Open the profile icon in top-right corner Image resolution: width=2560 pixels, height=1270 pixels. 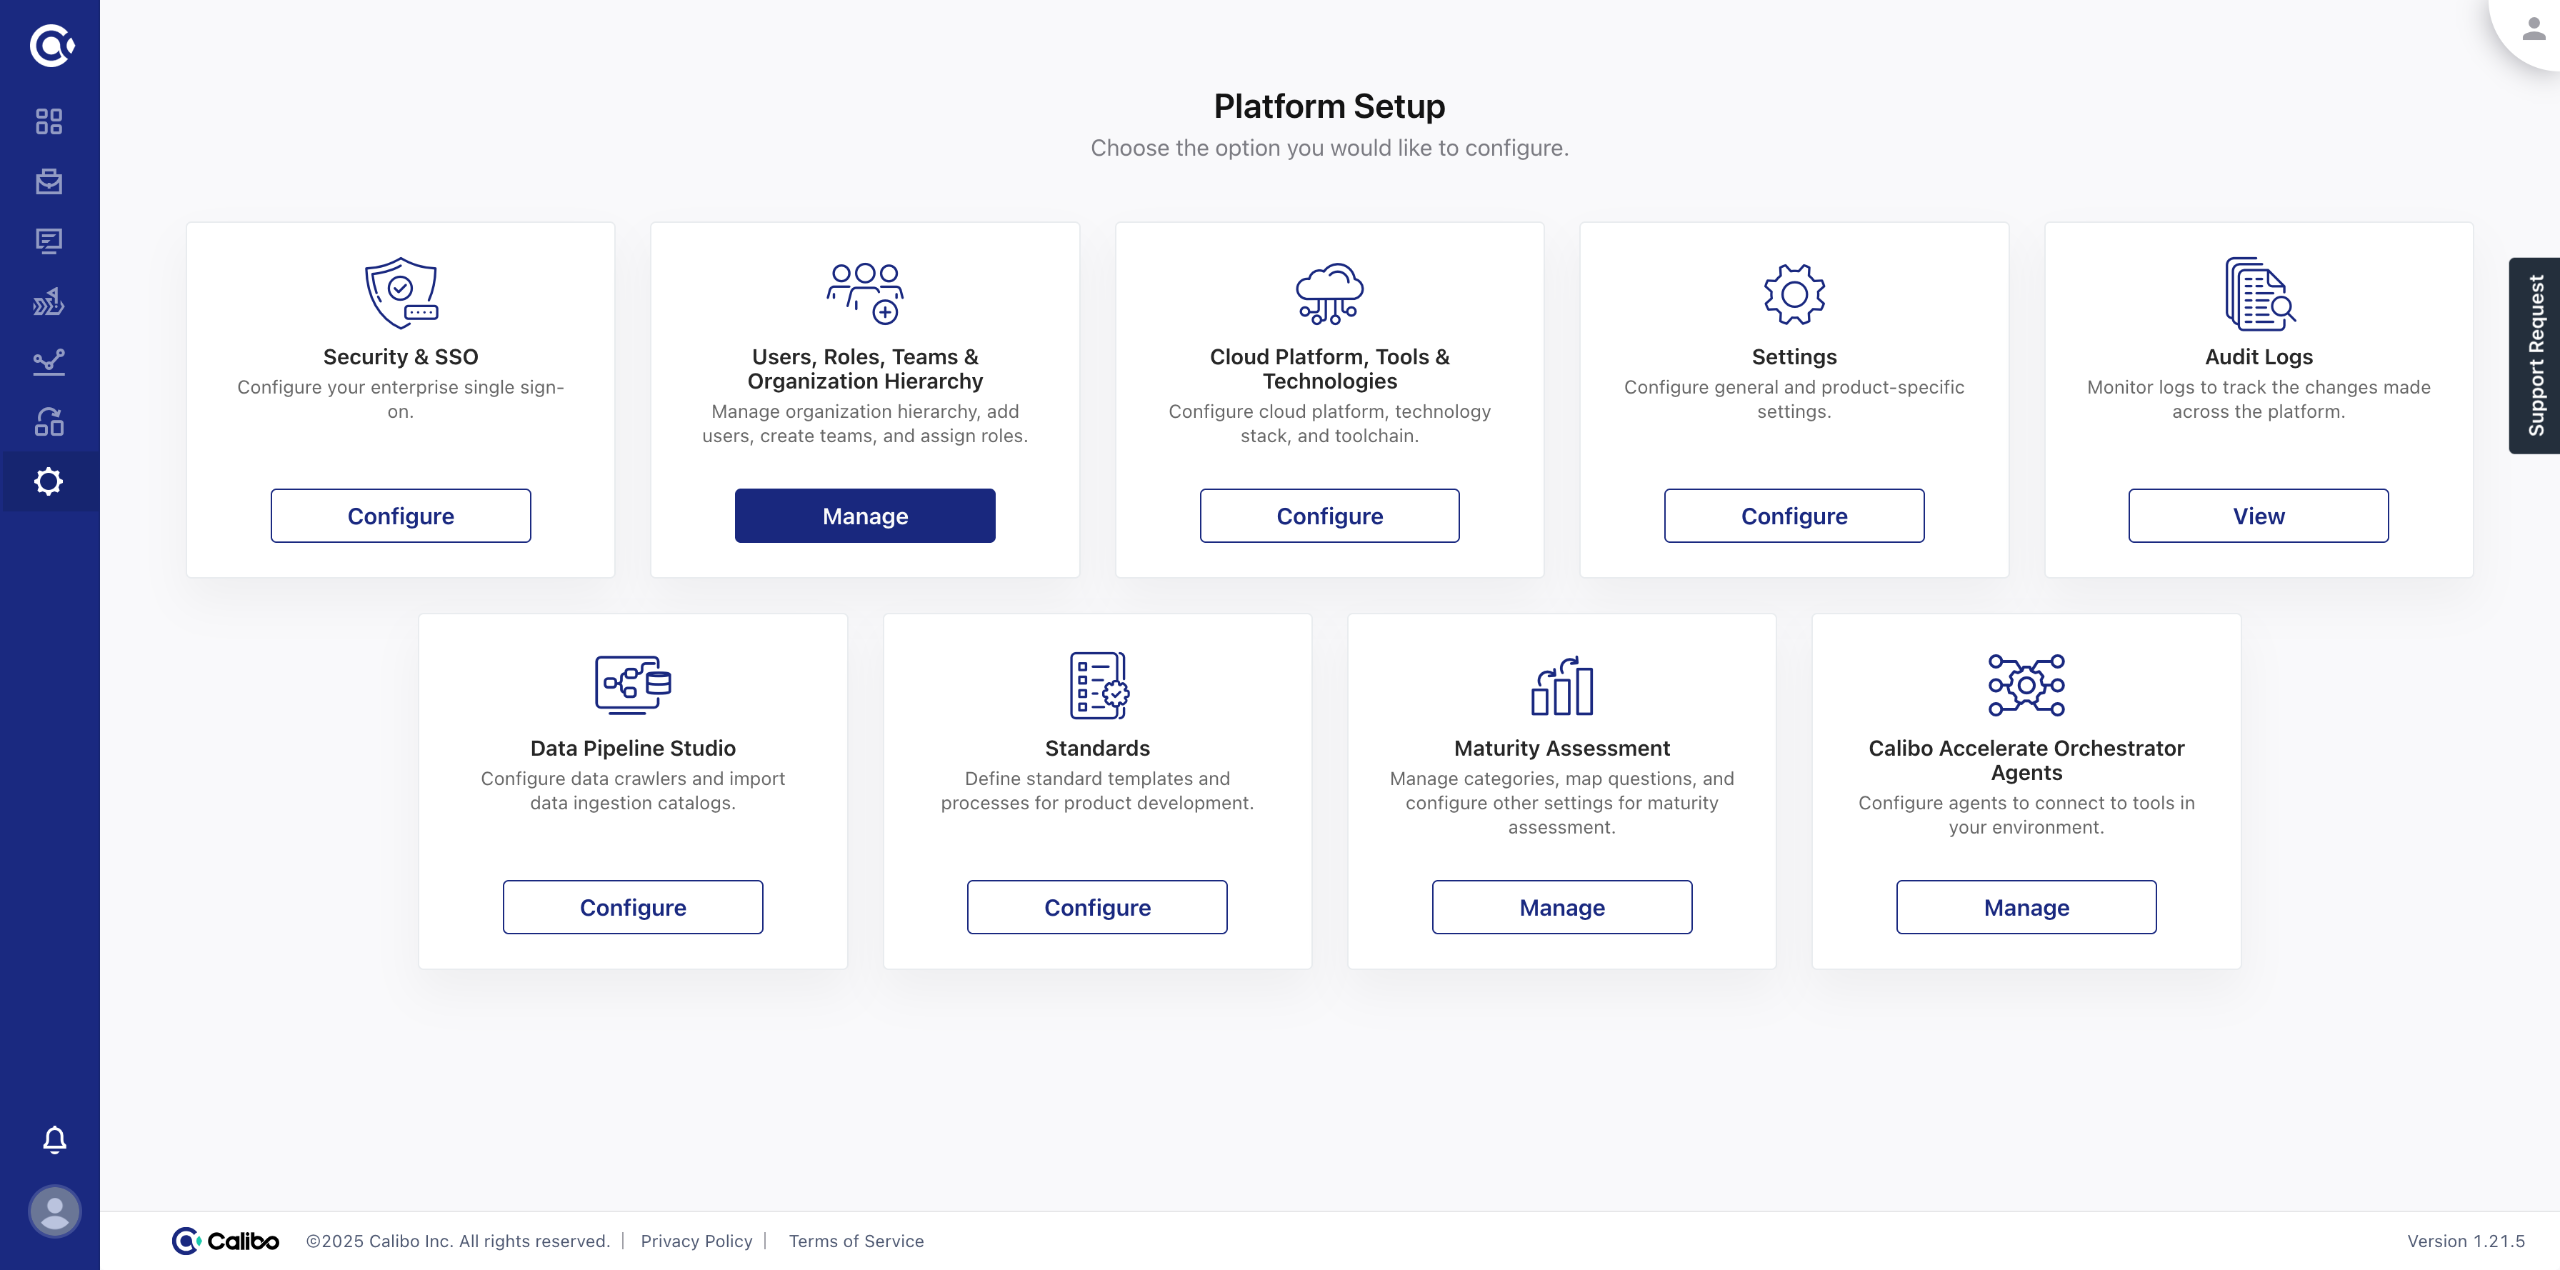tap(2533, 29)
